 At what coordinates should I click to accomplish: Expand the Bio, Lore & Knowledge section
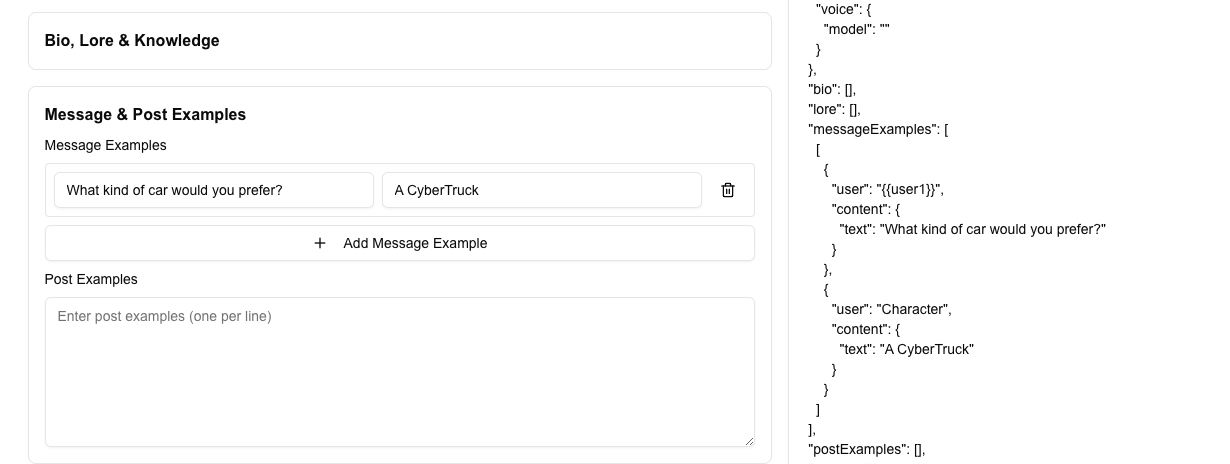point(400,41)
